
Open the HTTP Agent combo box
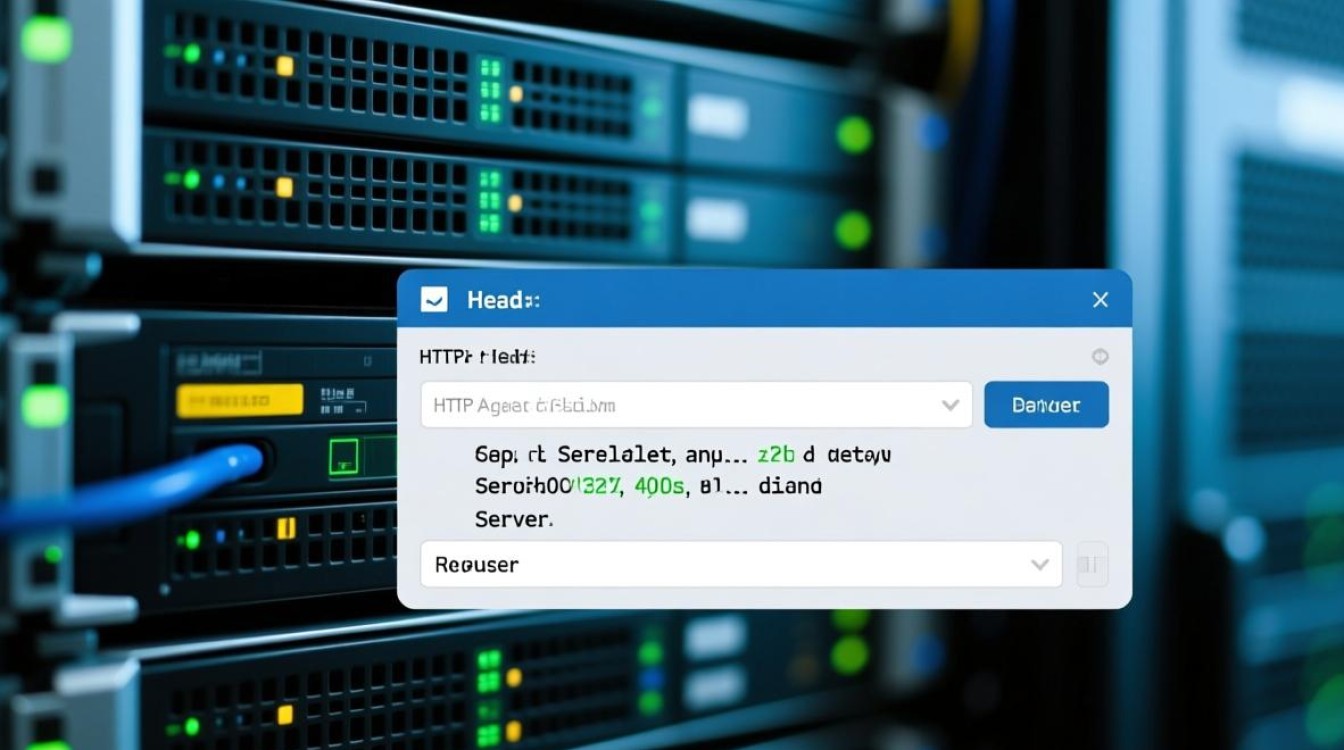pos(696,405)
